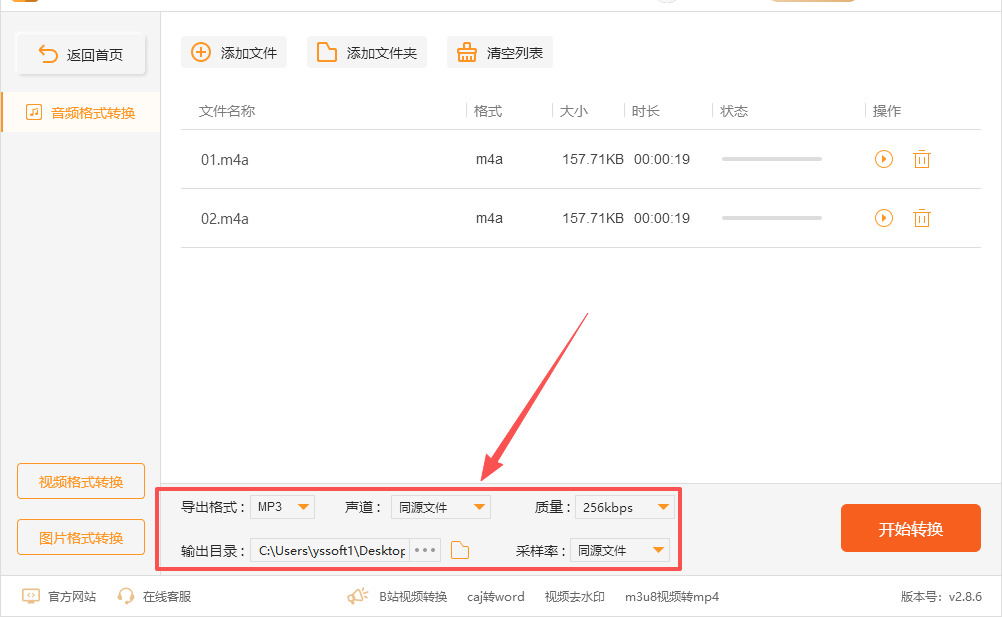Play the 01.m4a audio file
The width and height of the screenshot is (1002, 617).
(884, 159)
